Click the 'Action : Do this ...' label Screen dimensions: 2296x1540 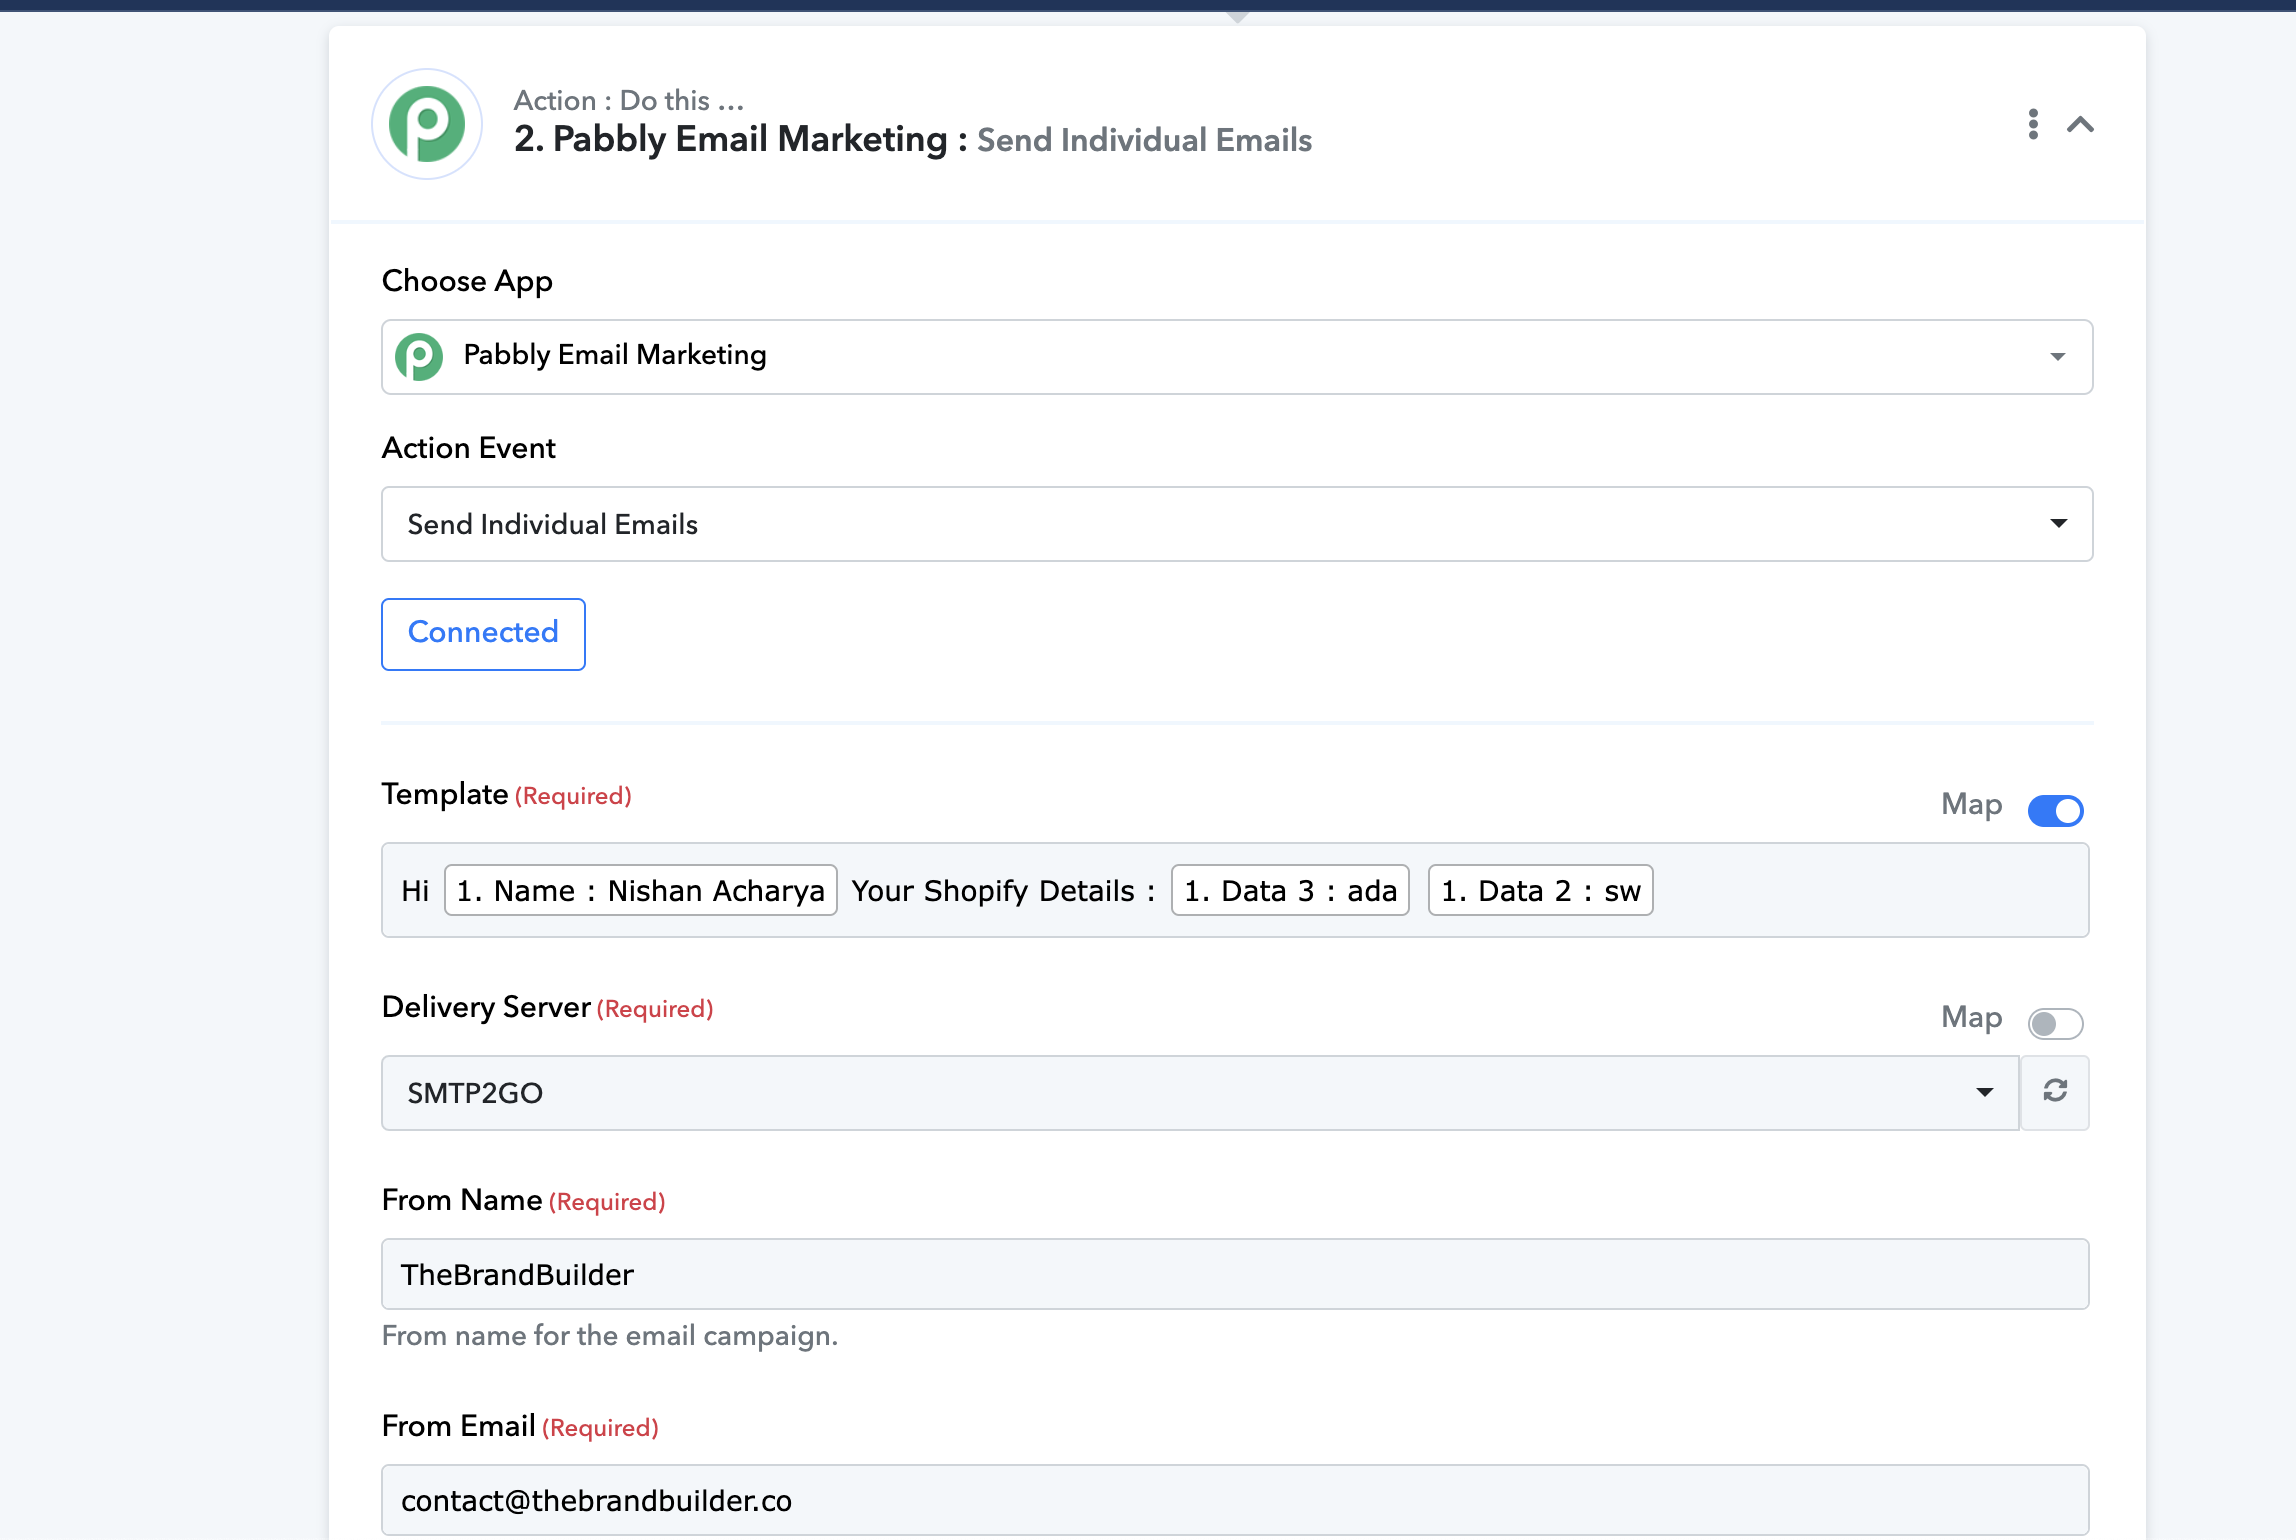[x=629, y=100]
